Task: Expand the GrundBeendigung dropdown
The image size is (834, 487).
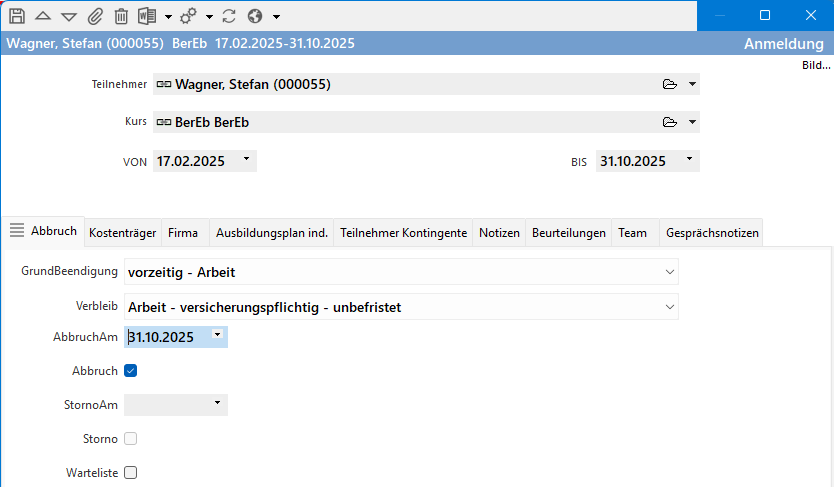Action: tap(669, 272)
